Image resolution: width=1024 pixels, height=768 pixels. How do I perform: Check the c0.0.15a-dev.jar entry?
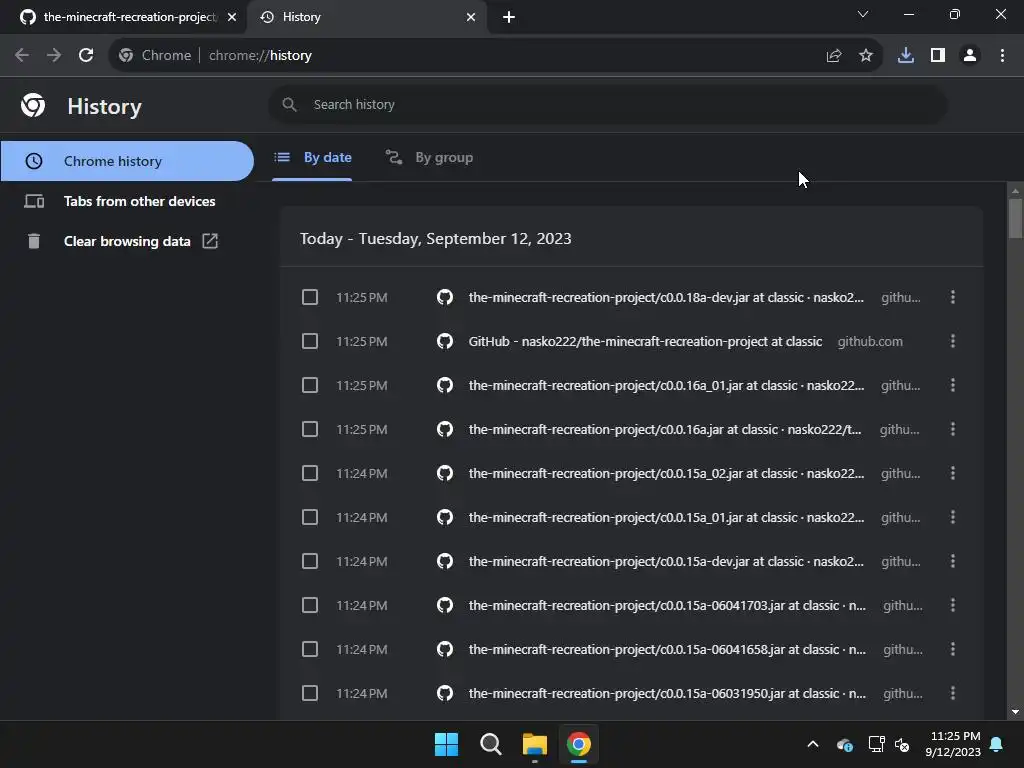pos(310,562)
